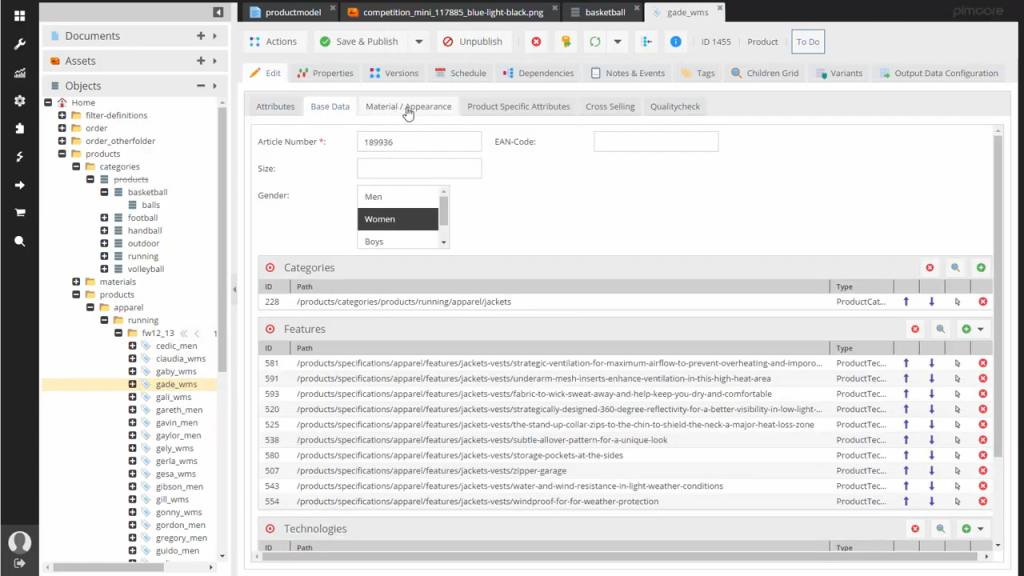
Task: Click the To Do button in the toolbar
Action: (x=808, y=41)
